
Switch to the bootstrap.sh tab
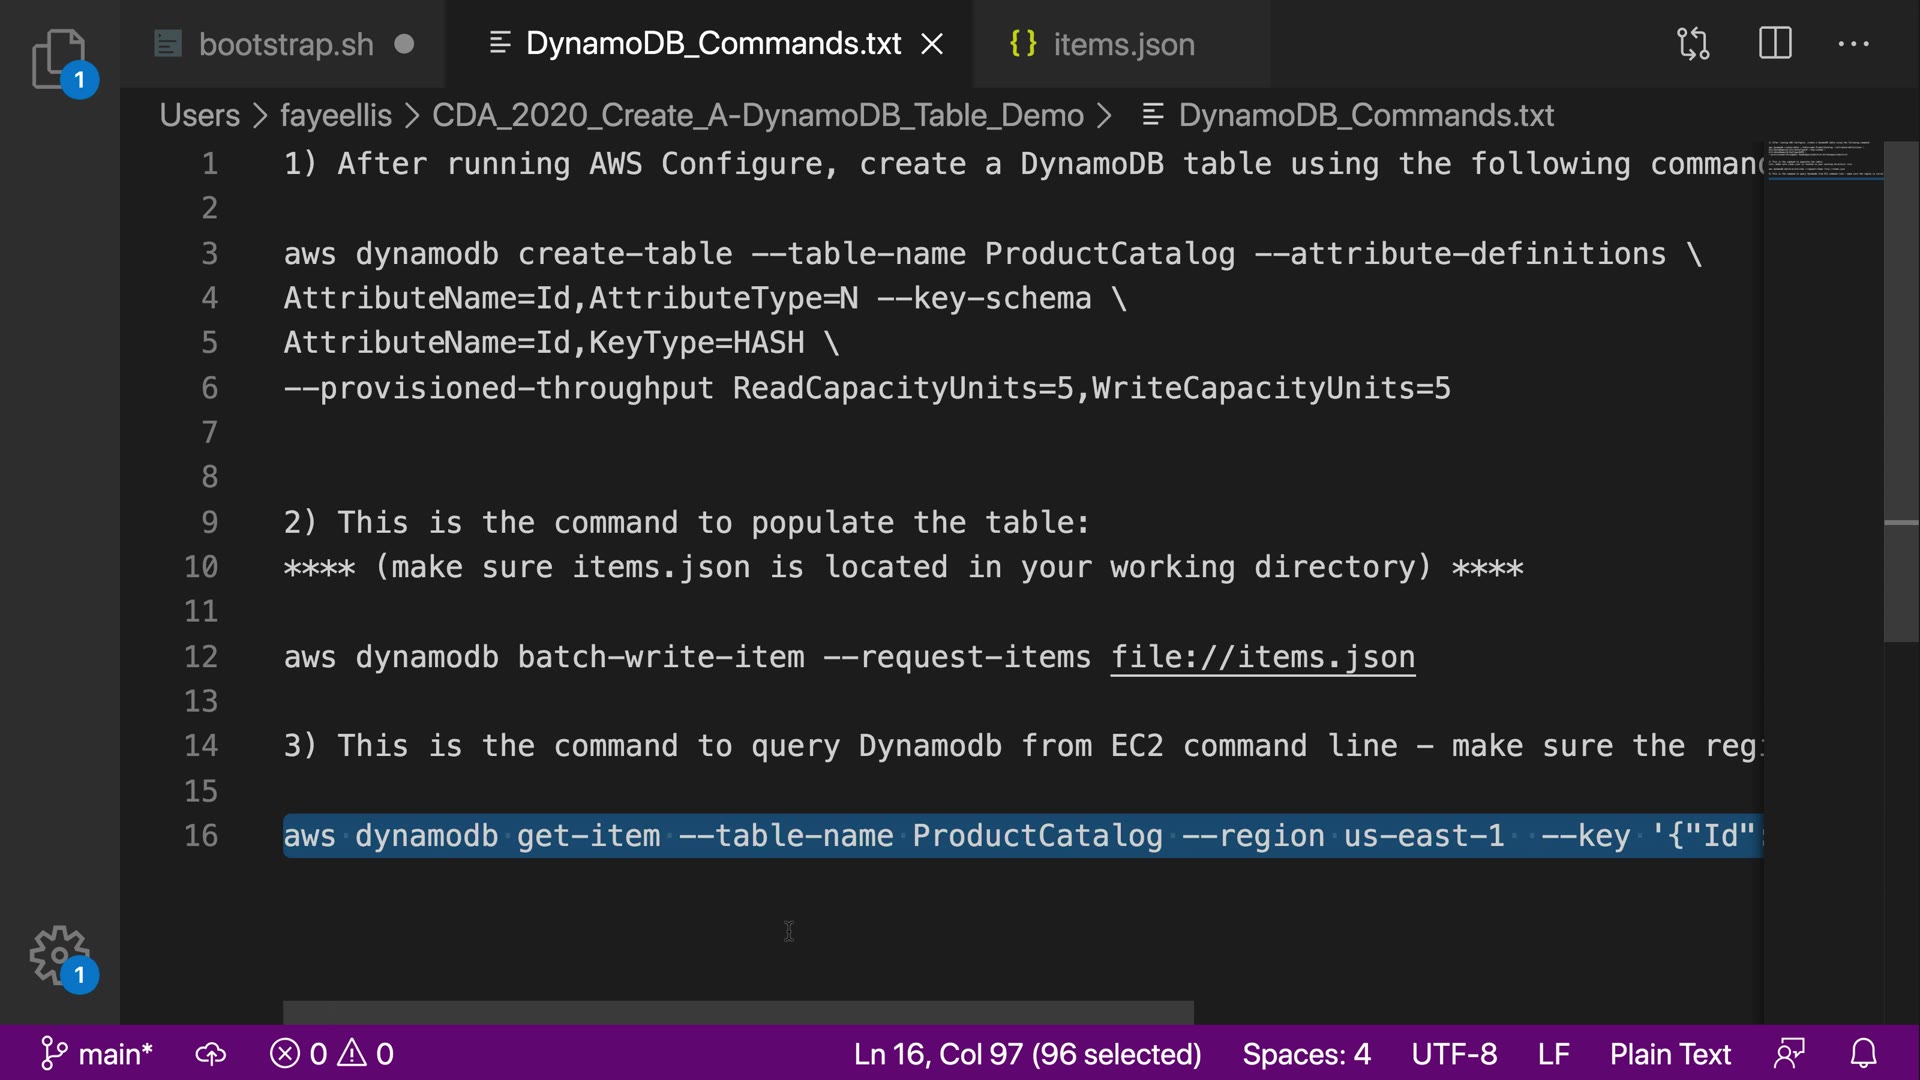click(x=285, y=44)
